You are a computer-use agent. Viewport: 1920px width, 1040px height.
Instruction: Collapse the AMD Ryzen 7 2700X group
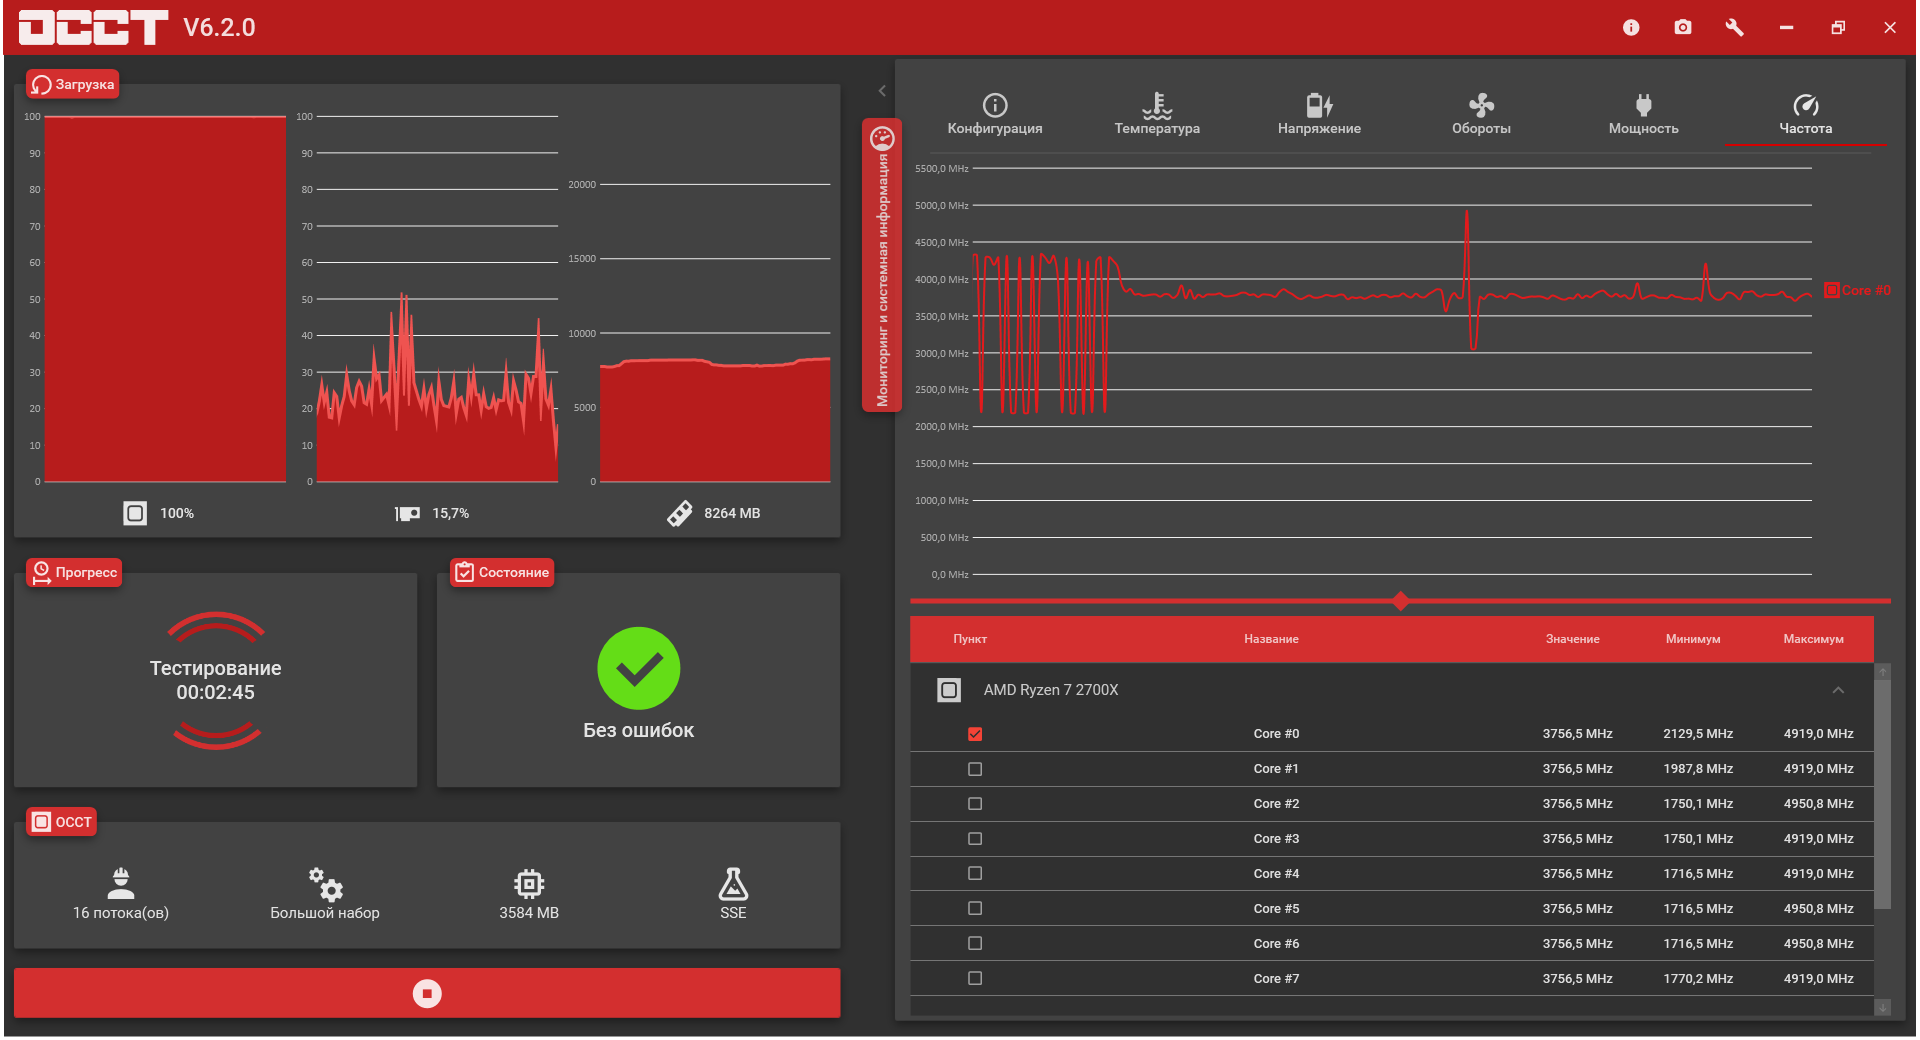1838,690
